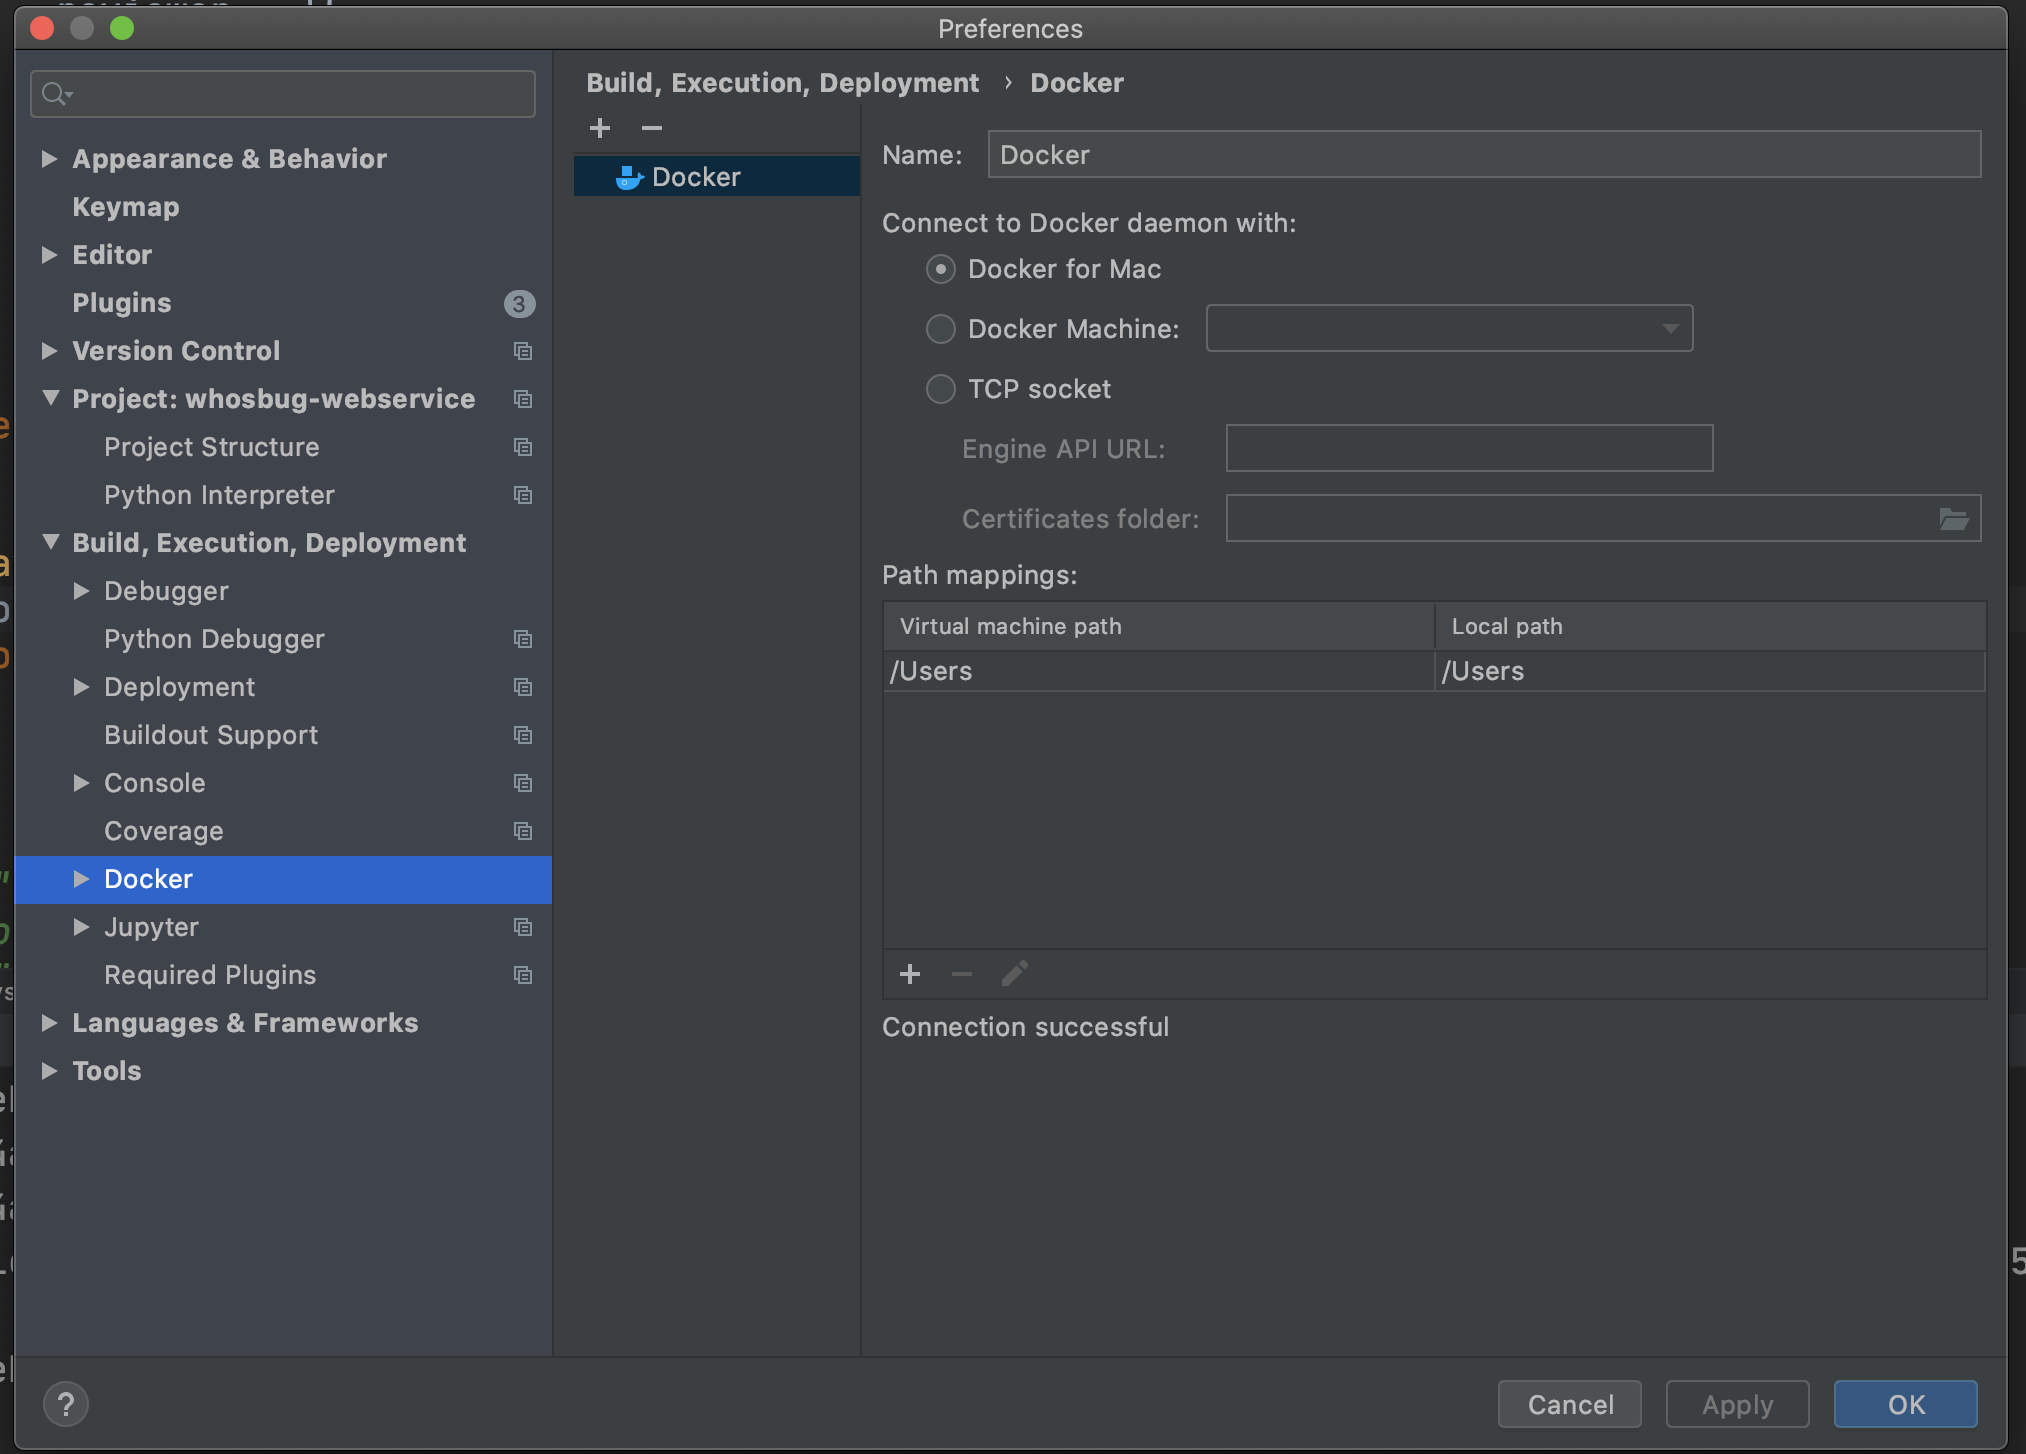This screenshot has height=1454, width=2026.
Task: Open Keymap settings
Action: (126, 207)
